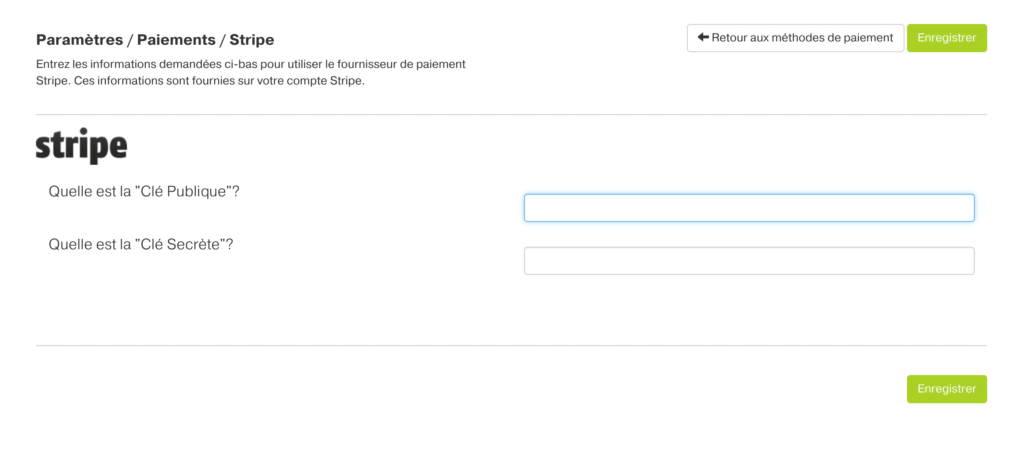Image resolution: width=1024 pixels, height=462 pixels.
Task: Focus the Clé Publique input field
Action: 749,208
